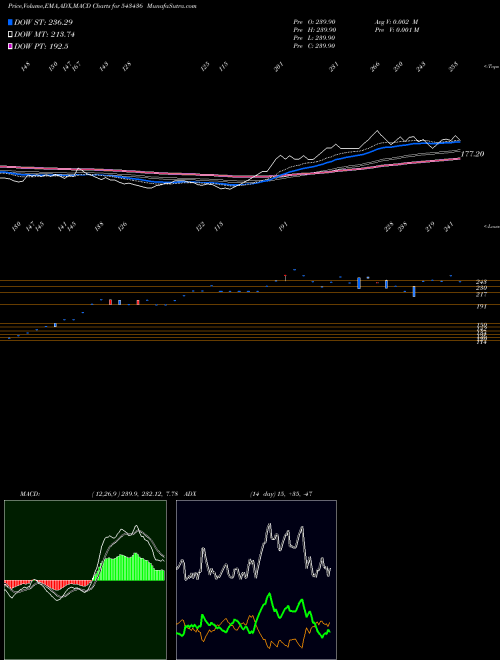
Task: Click the ADX (14 day) values text
Action: [280, 494]
